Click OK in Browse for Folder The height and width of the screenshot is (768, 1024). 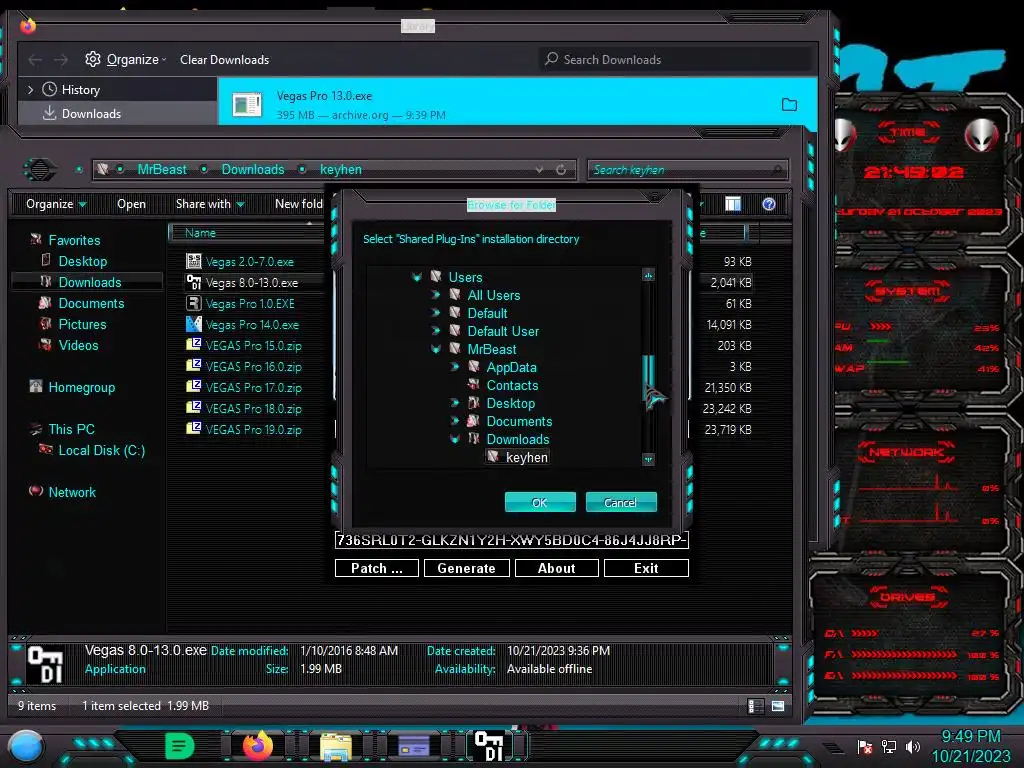pos(540,502)
